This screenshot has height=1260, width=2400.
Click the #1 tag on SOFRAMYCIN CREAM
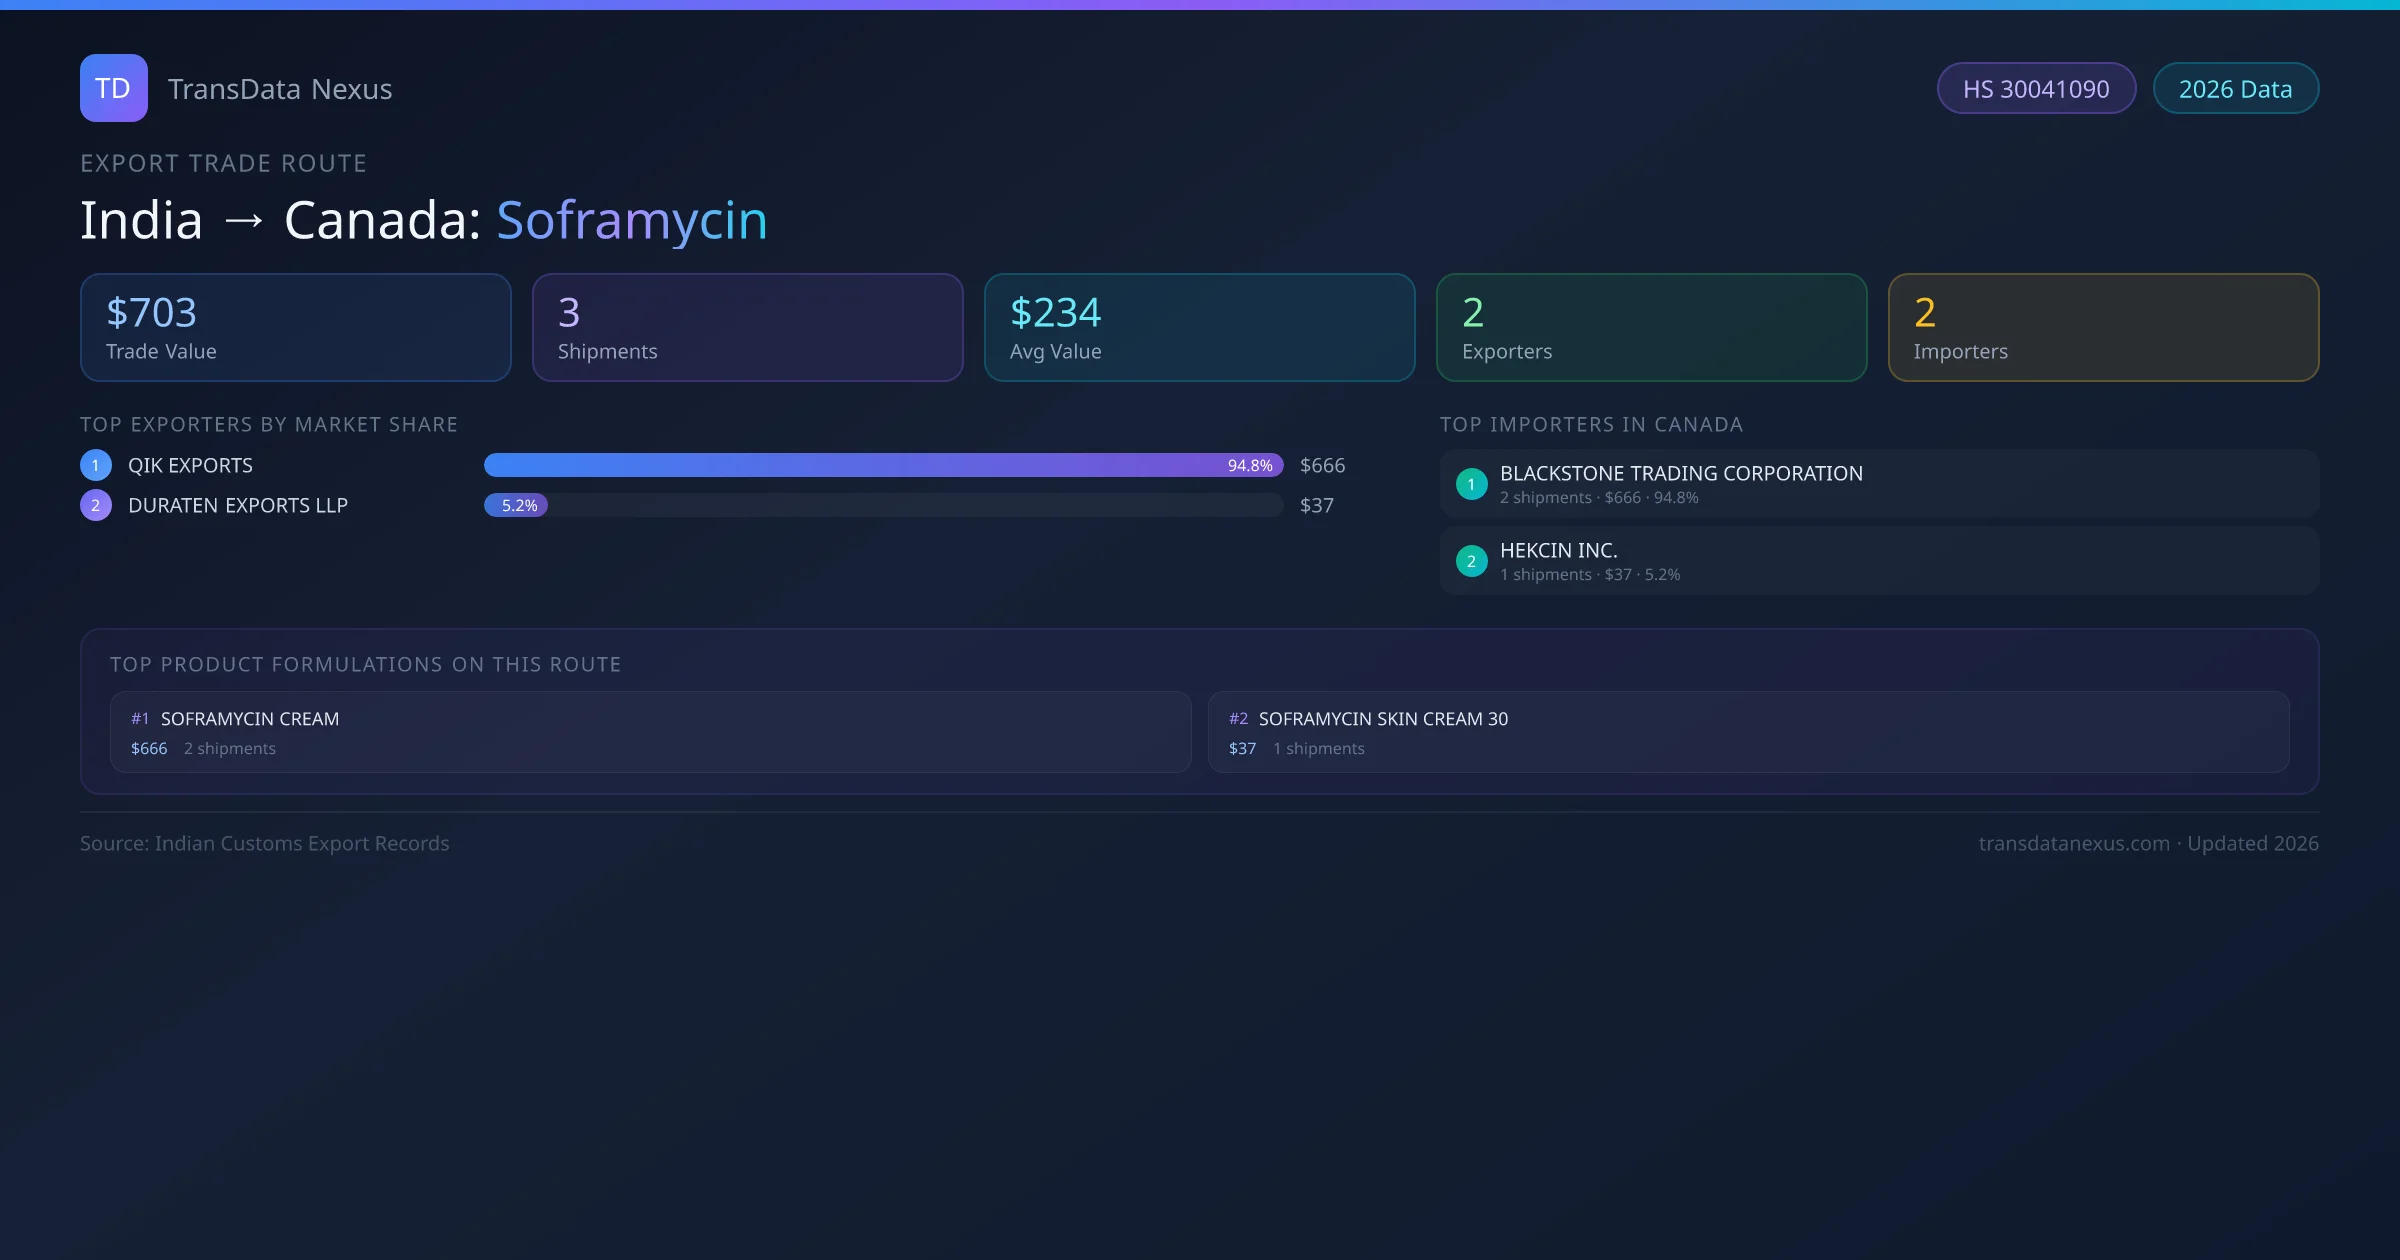[x=140, y=719]
